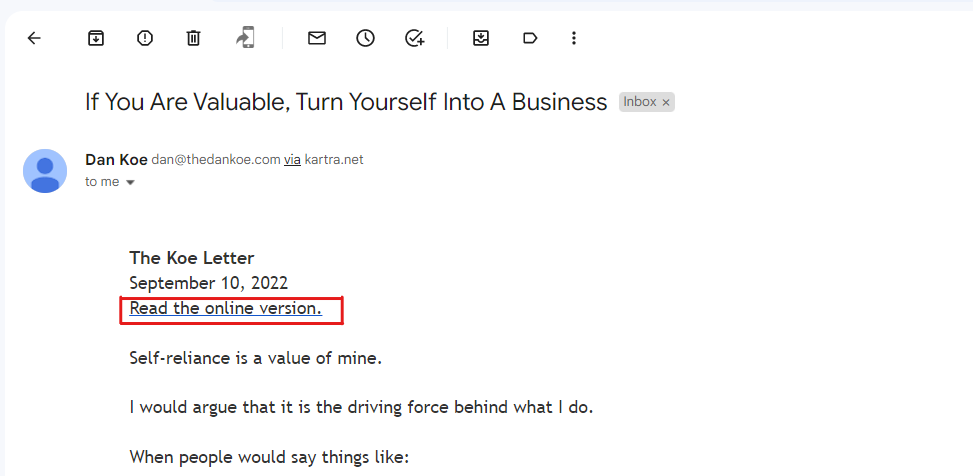Viewport: 973px width, 476px height.
Task: Remove the Inbox label with its x
Action: point(666,103)
